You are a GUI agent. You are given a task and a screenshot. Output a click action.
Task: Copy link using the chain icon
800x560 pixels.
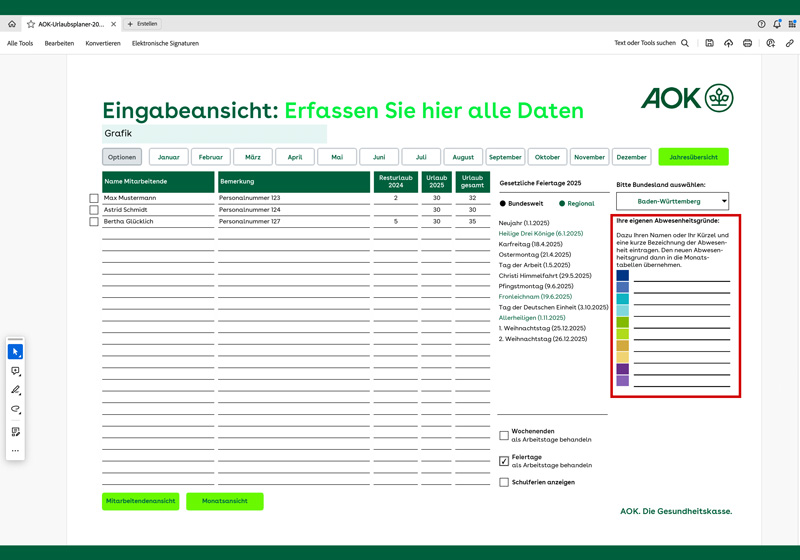point(789,43)
